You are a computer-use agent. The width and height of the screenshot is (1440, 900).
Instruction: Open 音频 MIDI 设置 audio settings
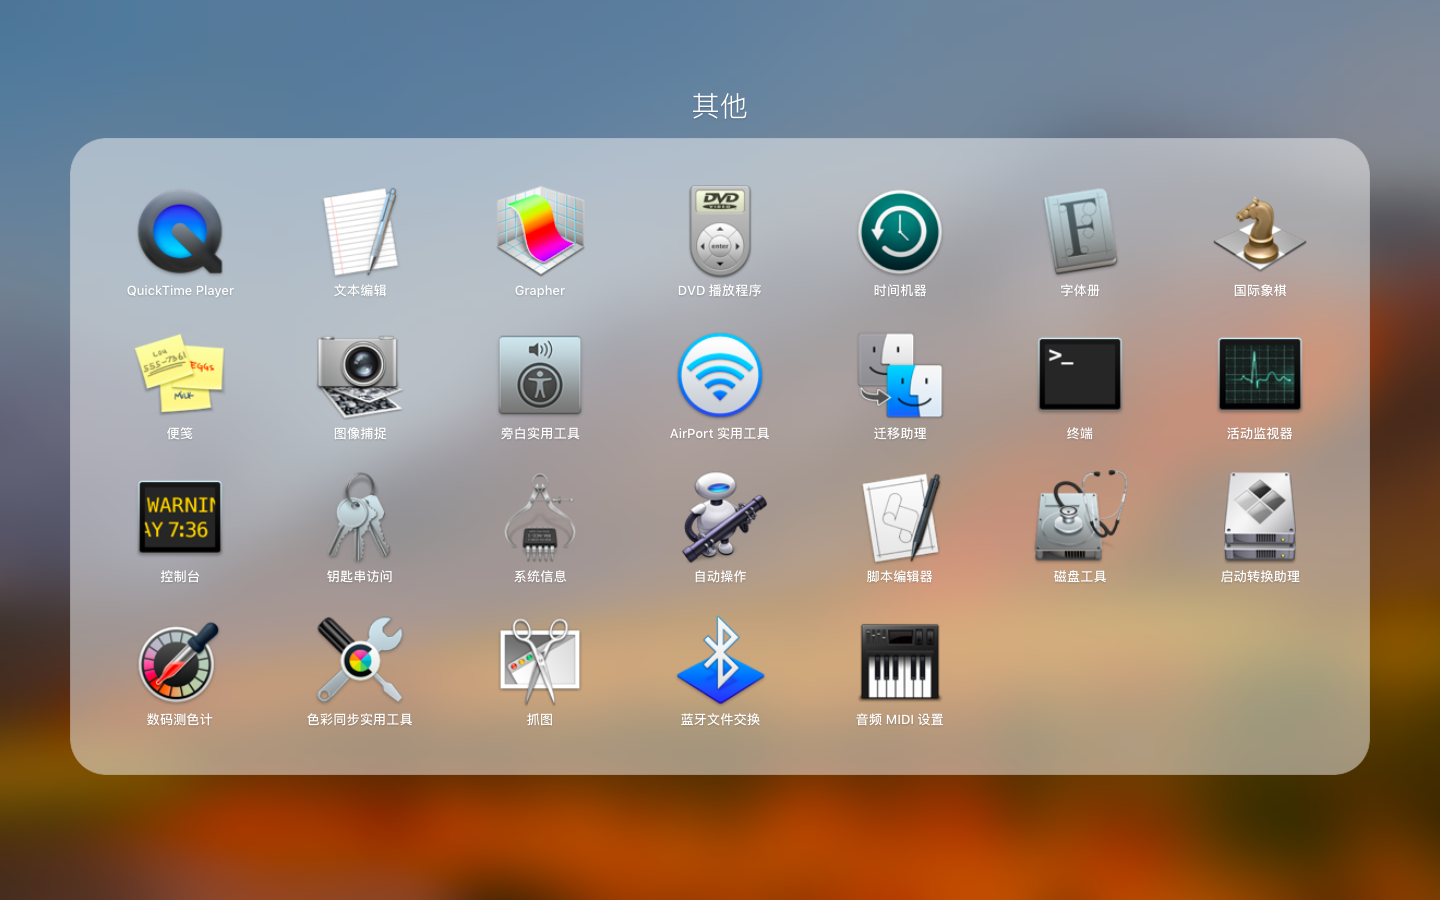click(899, 661)
